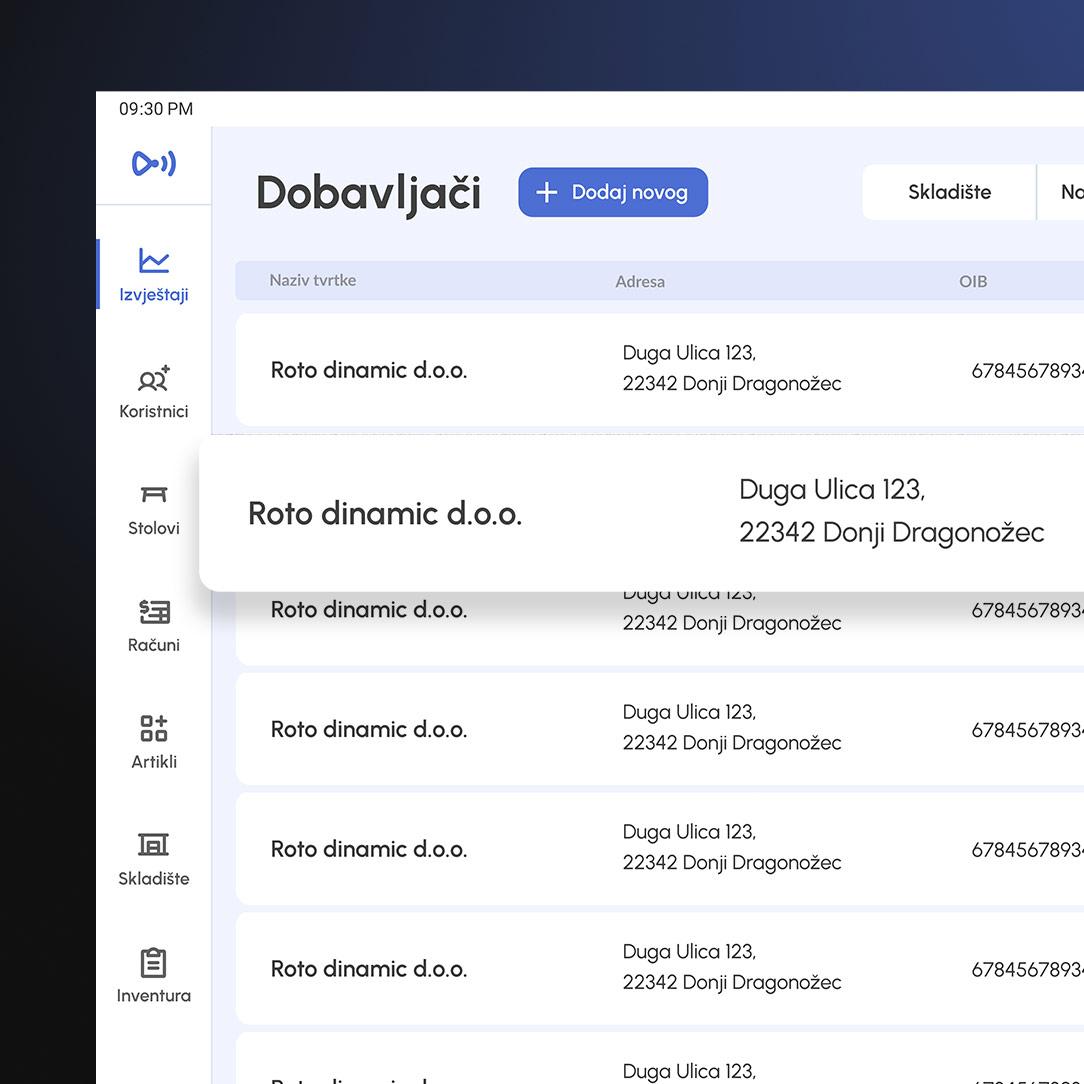Select the Artikli items icon
This screenshot has height=1084, width=1084.
[153, 729]
